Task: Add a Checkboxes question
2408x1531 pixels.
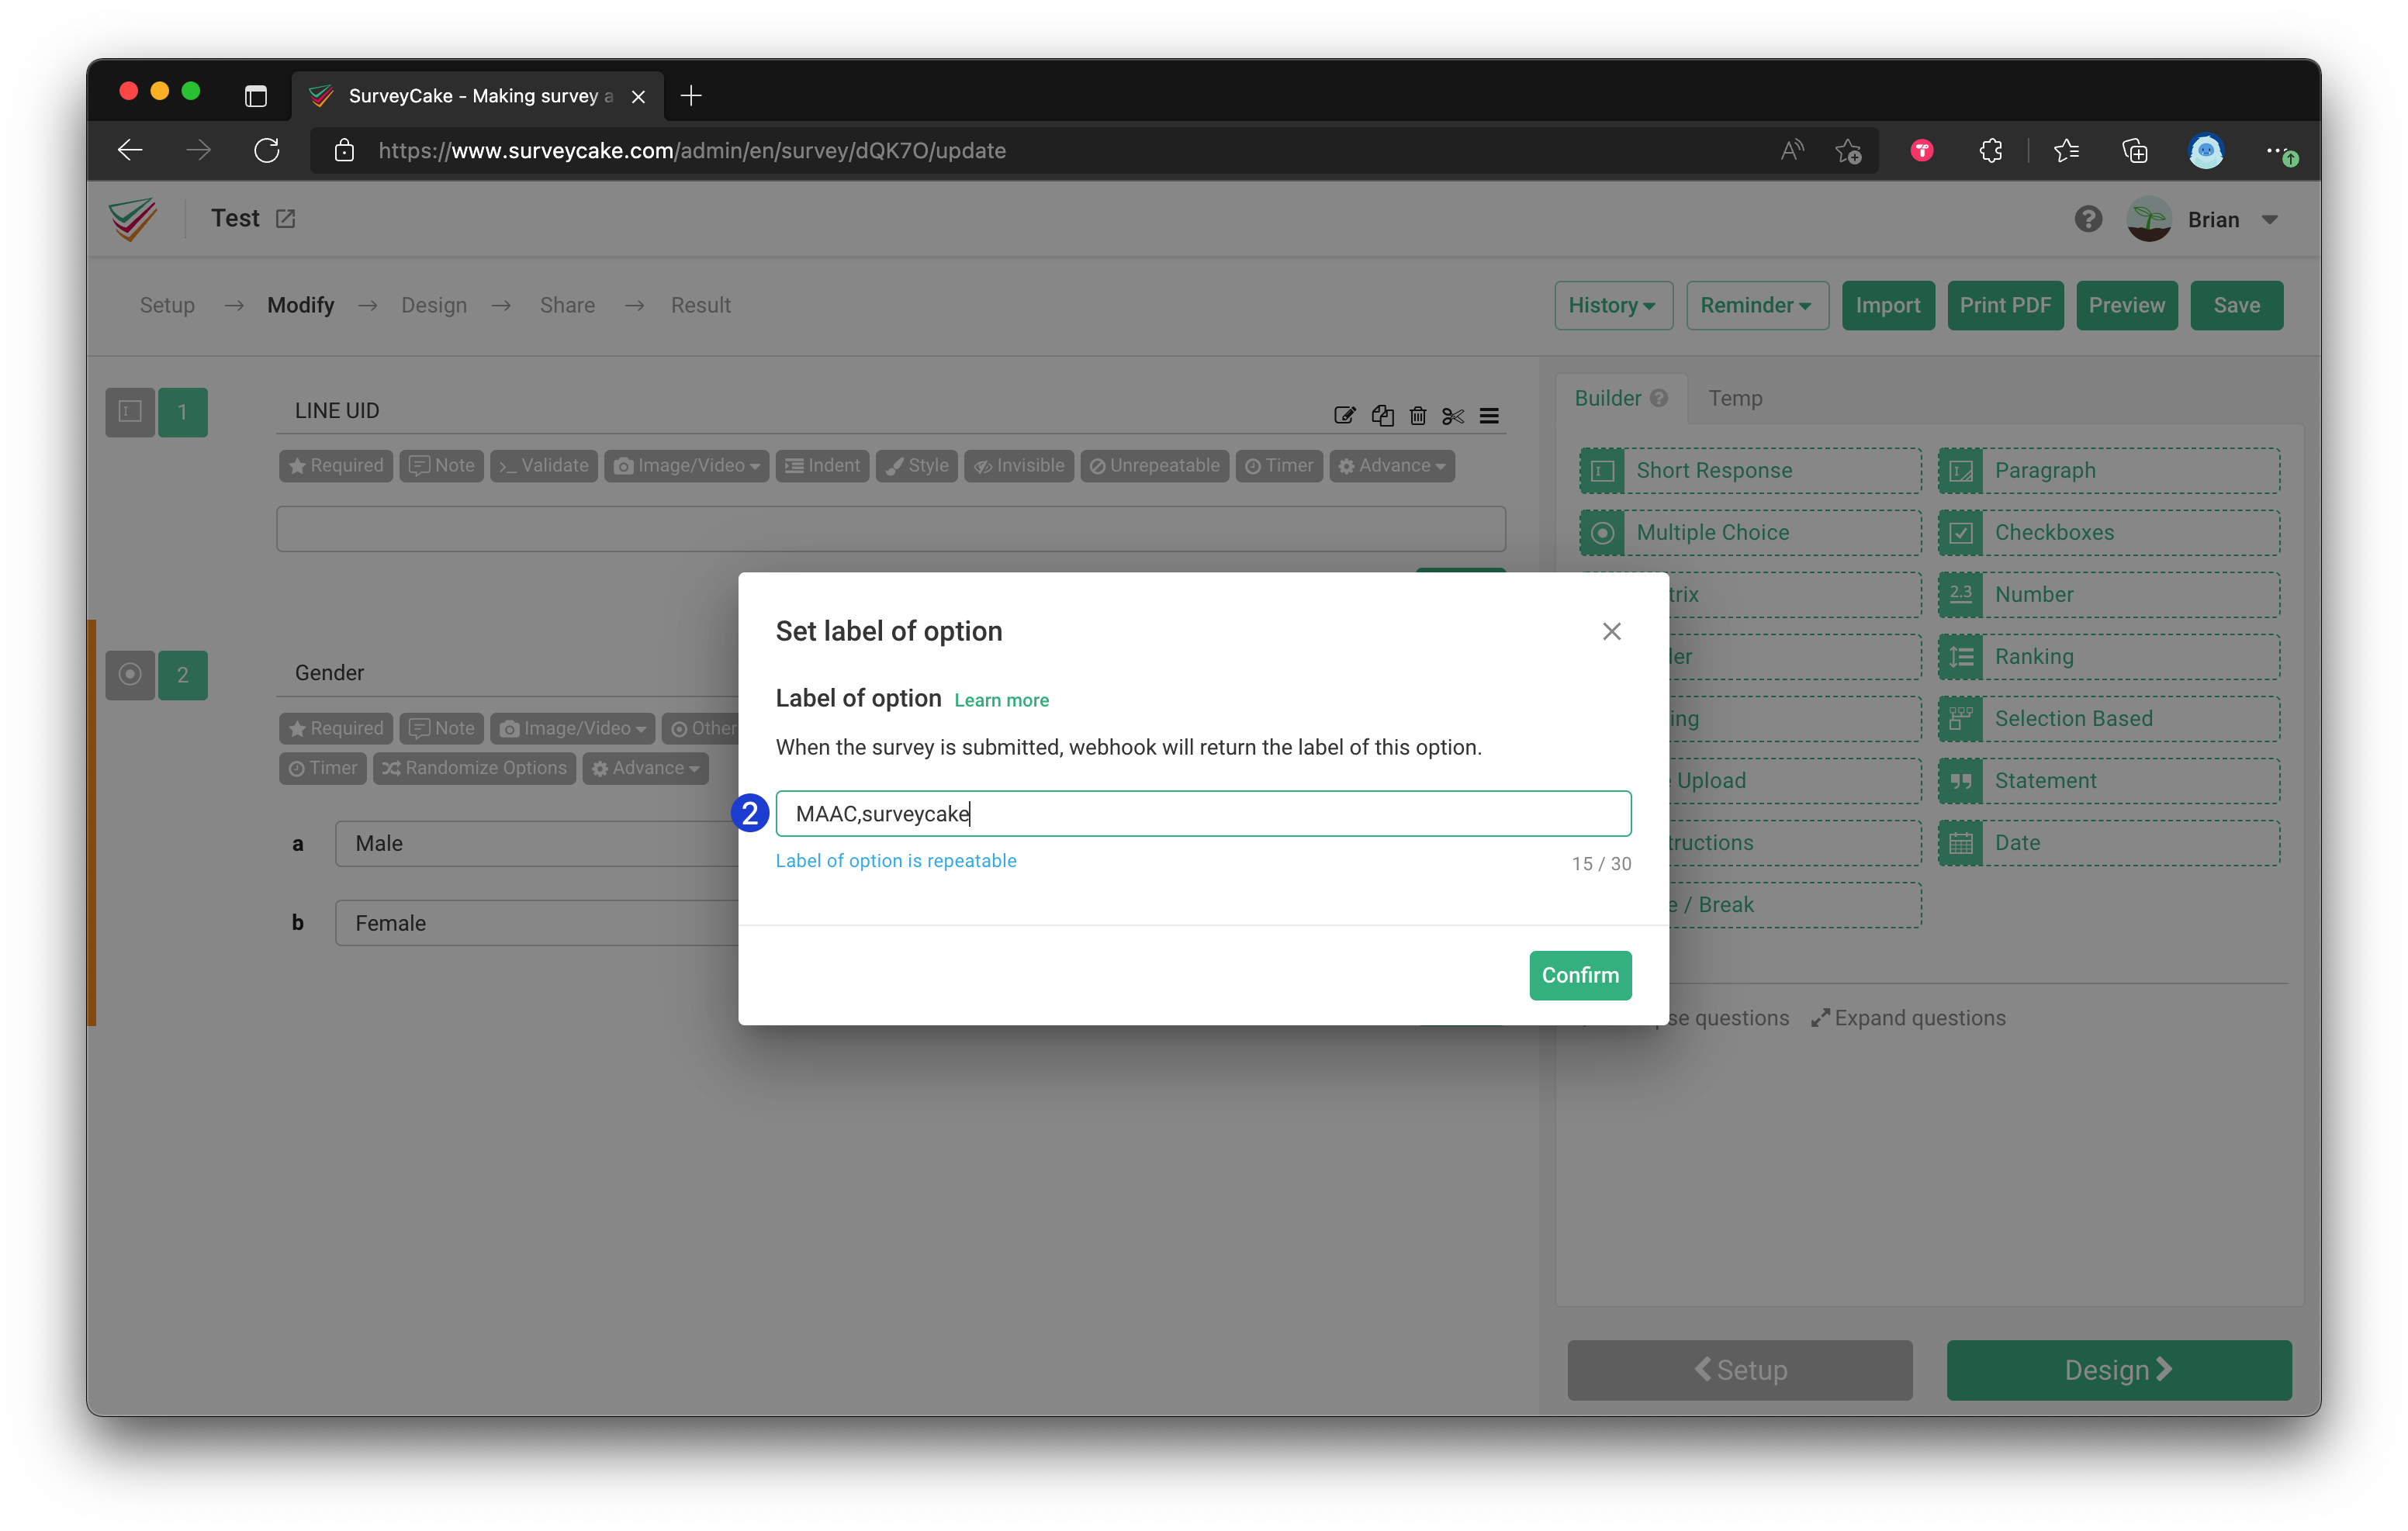Action: 2109,532
